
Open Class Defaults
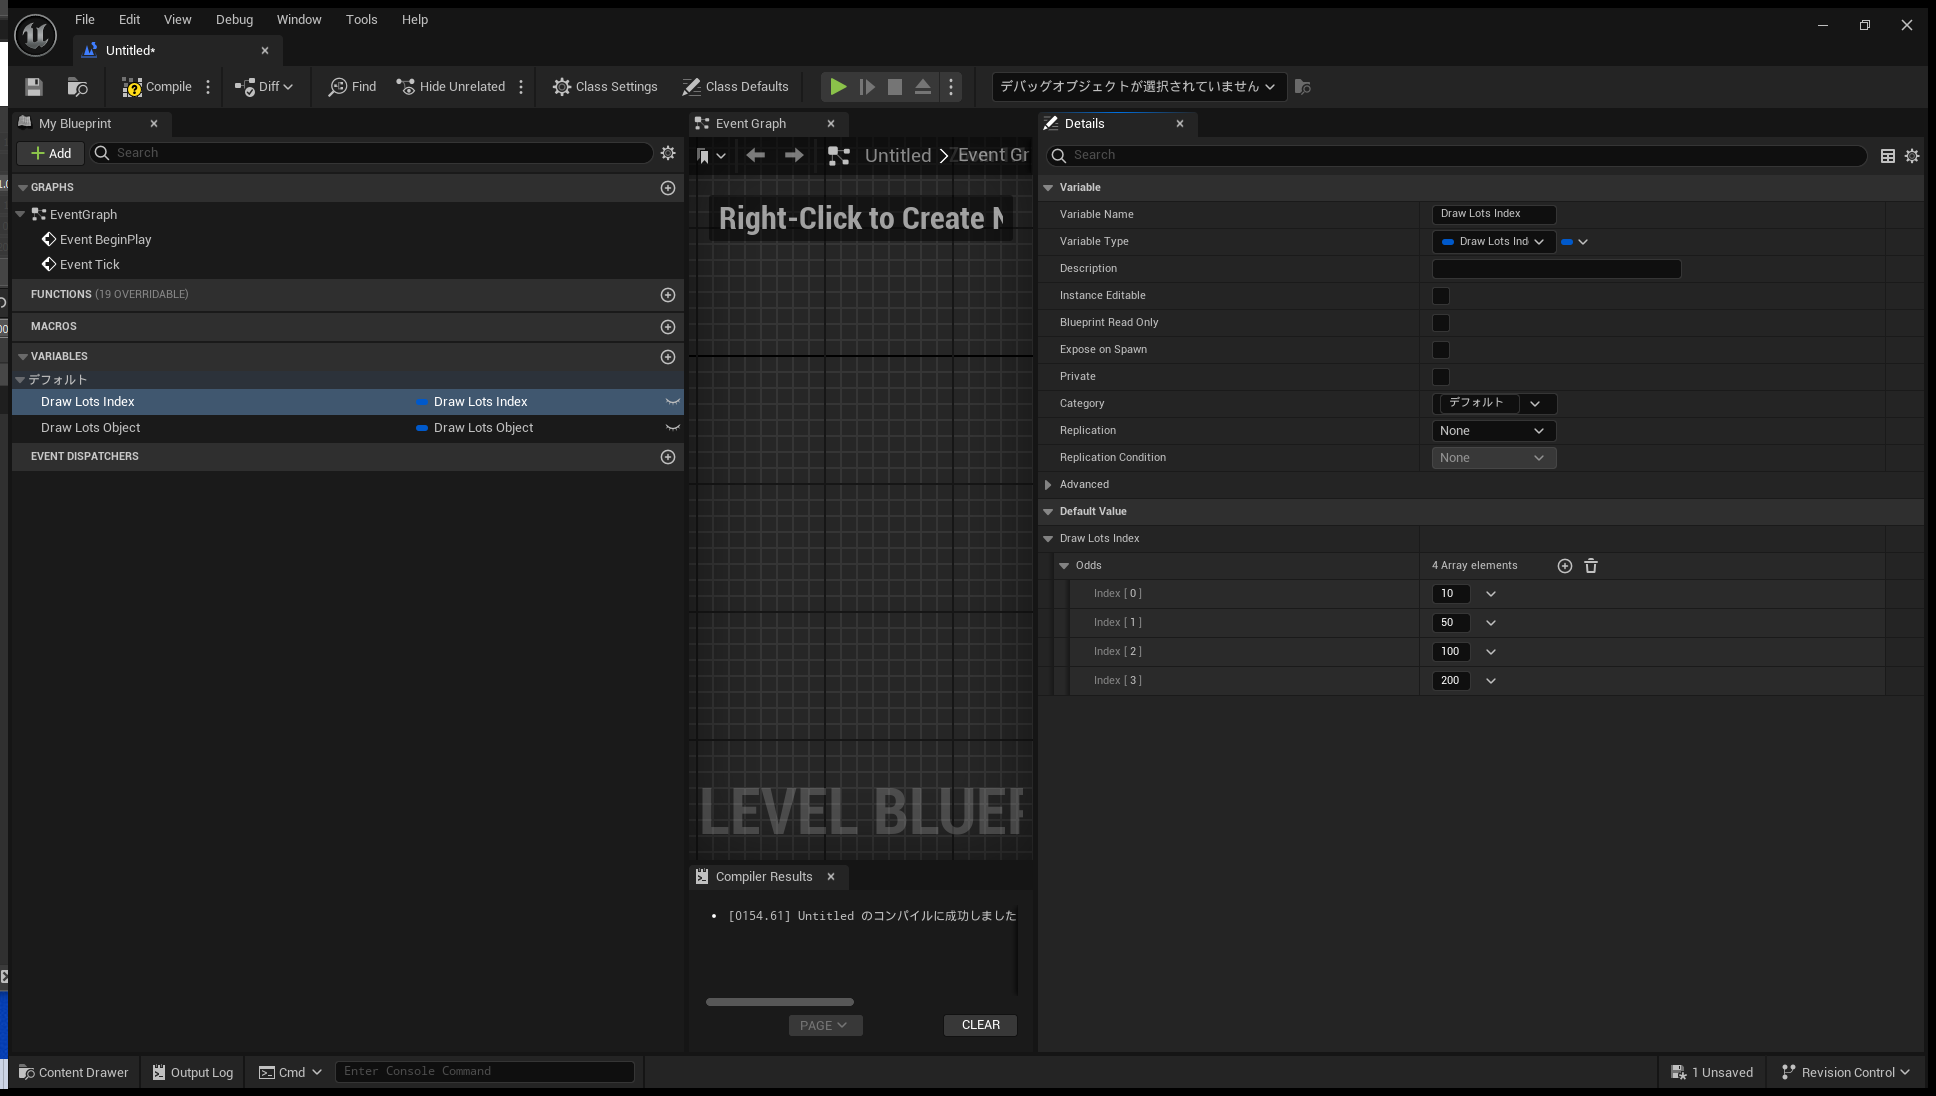click(x=736, y=87)
